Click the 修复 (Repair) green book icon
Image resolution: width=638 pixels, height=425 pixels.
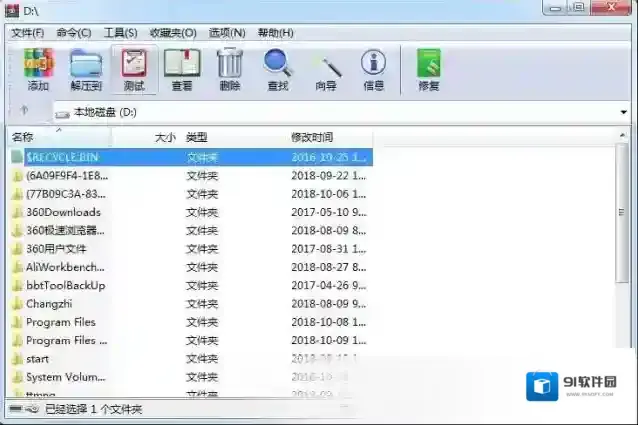coord(428,69)
